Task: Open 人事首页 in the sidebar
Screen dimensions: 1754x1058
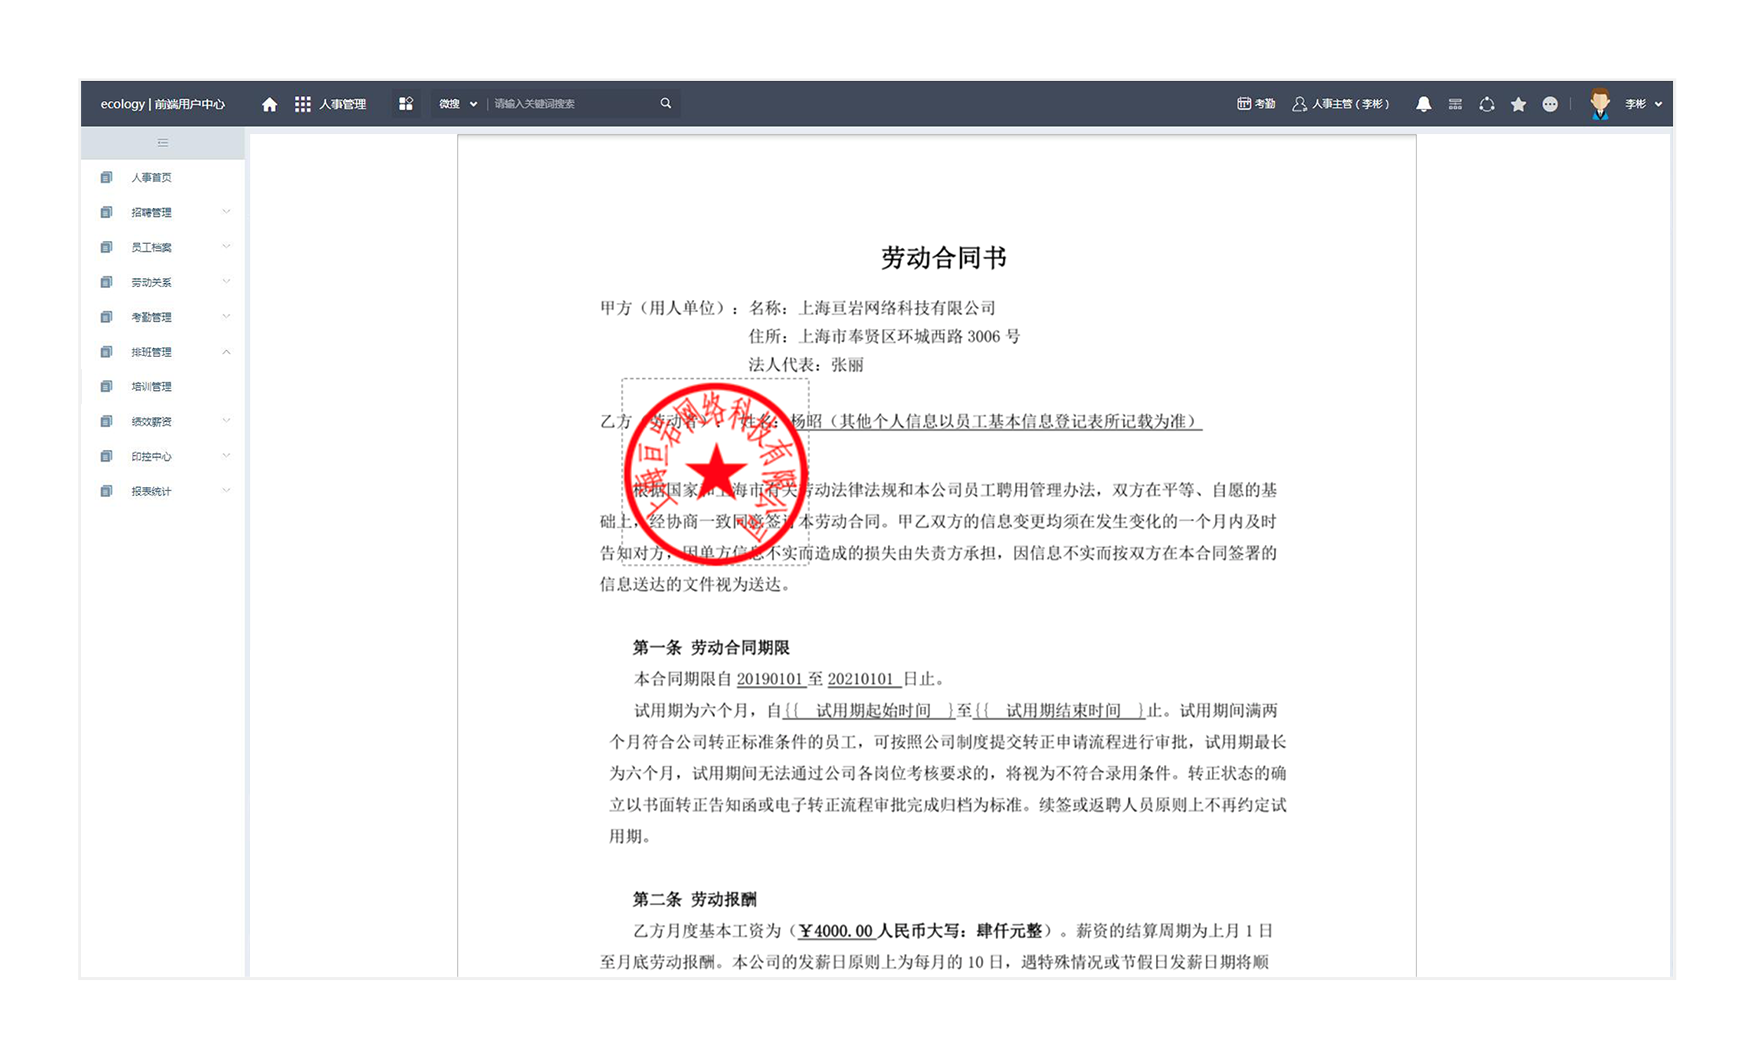Action: click(151, 178)
